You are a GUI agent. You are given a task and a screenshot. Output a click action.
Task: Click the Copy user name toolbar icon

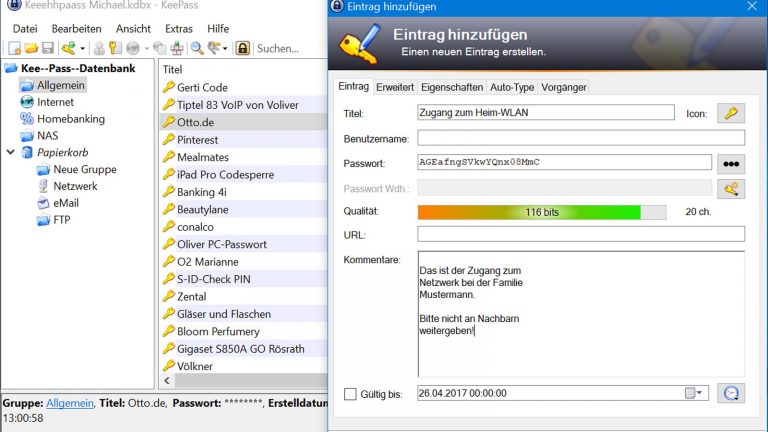point(99,48)
